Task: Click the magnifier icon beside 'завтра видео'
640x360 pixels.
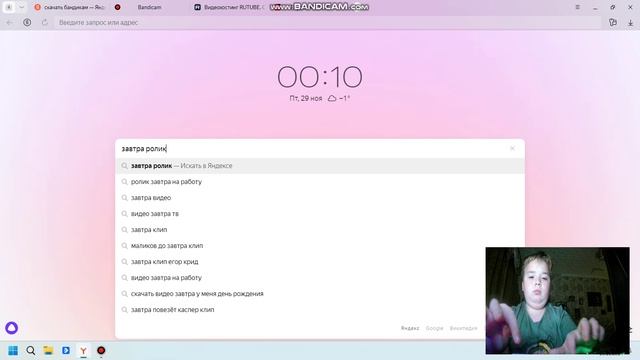Action: tap(124, 198)
